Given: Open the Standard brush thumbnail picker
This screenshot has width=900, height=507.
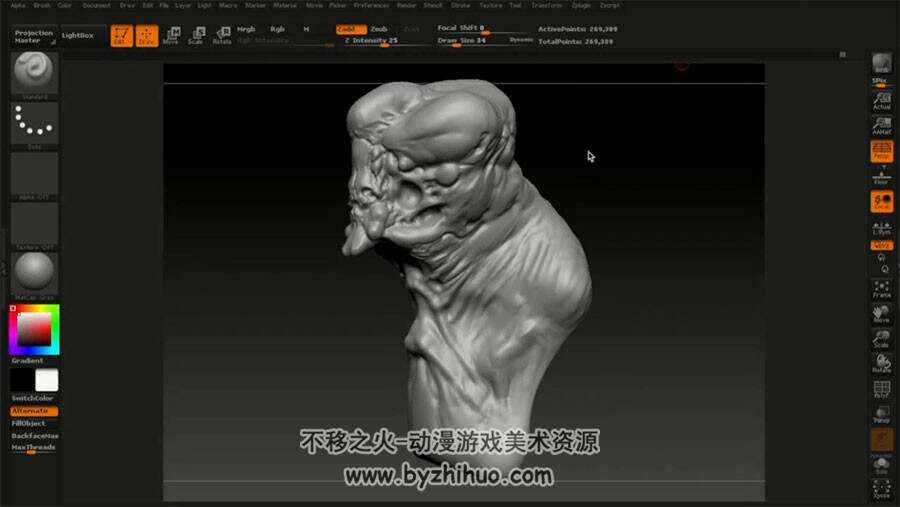Looking at the screenshot, I should (34, 73).
